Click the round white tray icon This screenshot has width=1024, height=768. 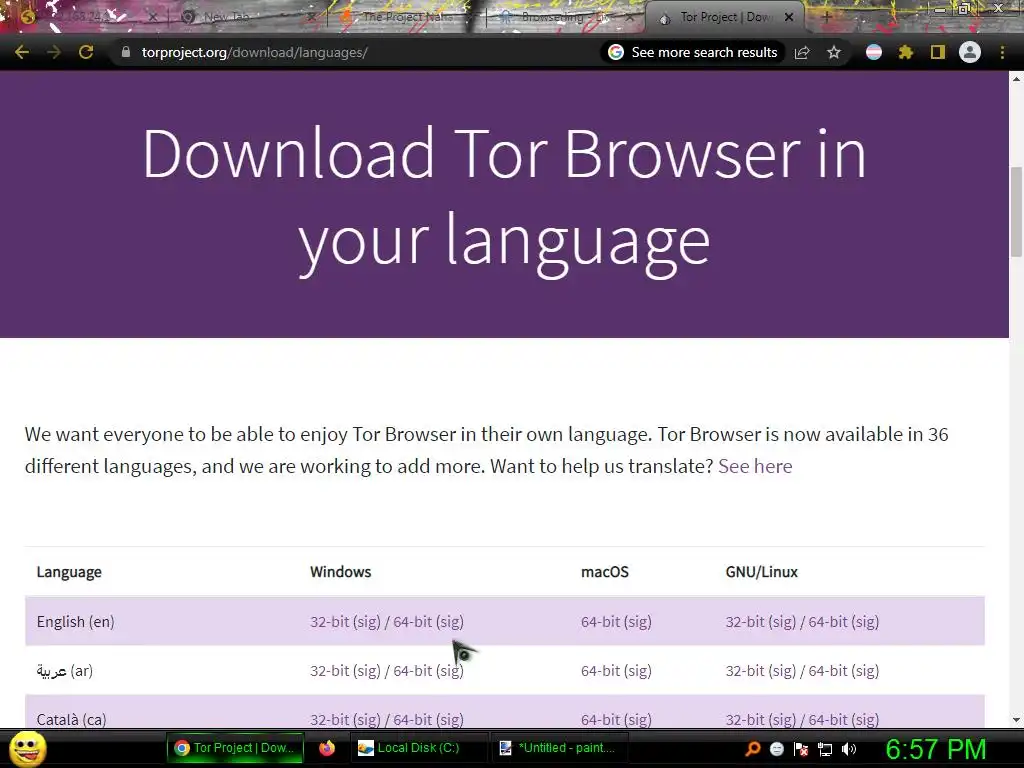point(776,749)
